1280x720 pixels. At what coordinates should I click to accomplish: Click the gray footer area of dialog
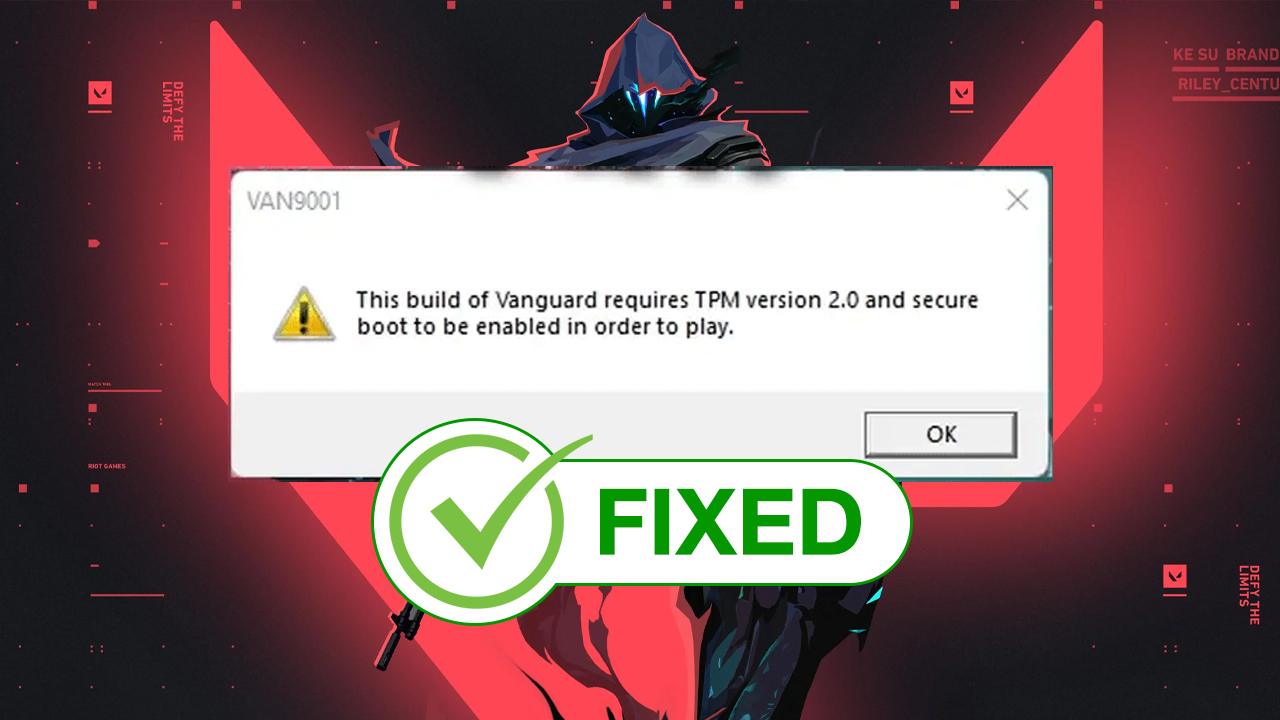point(640,432)
